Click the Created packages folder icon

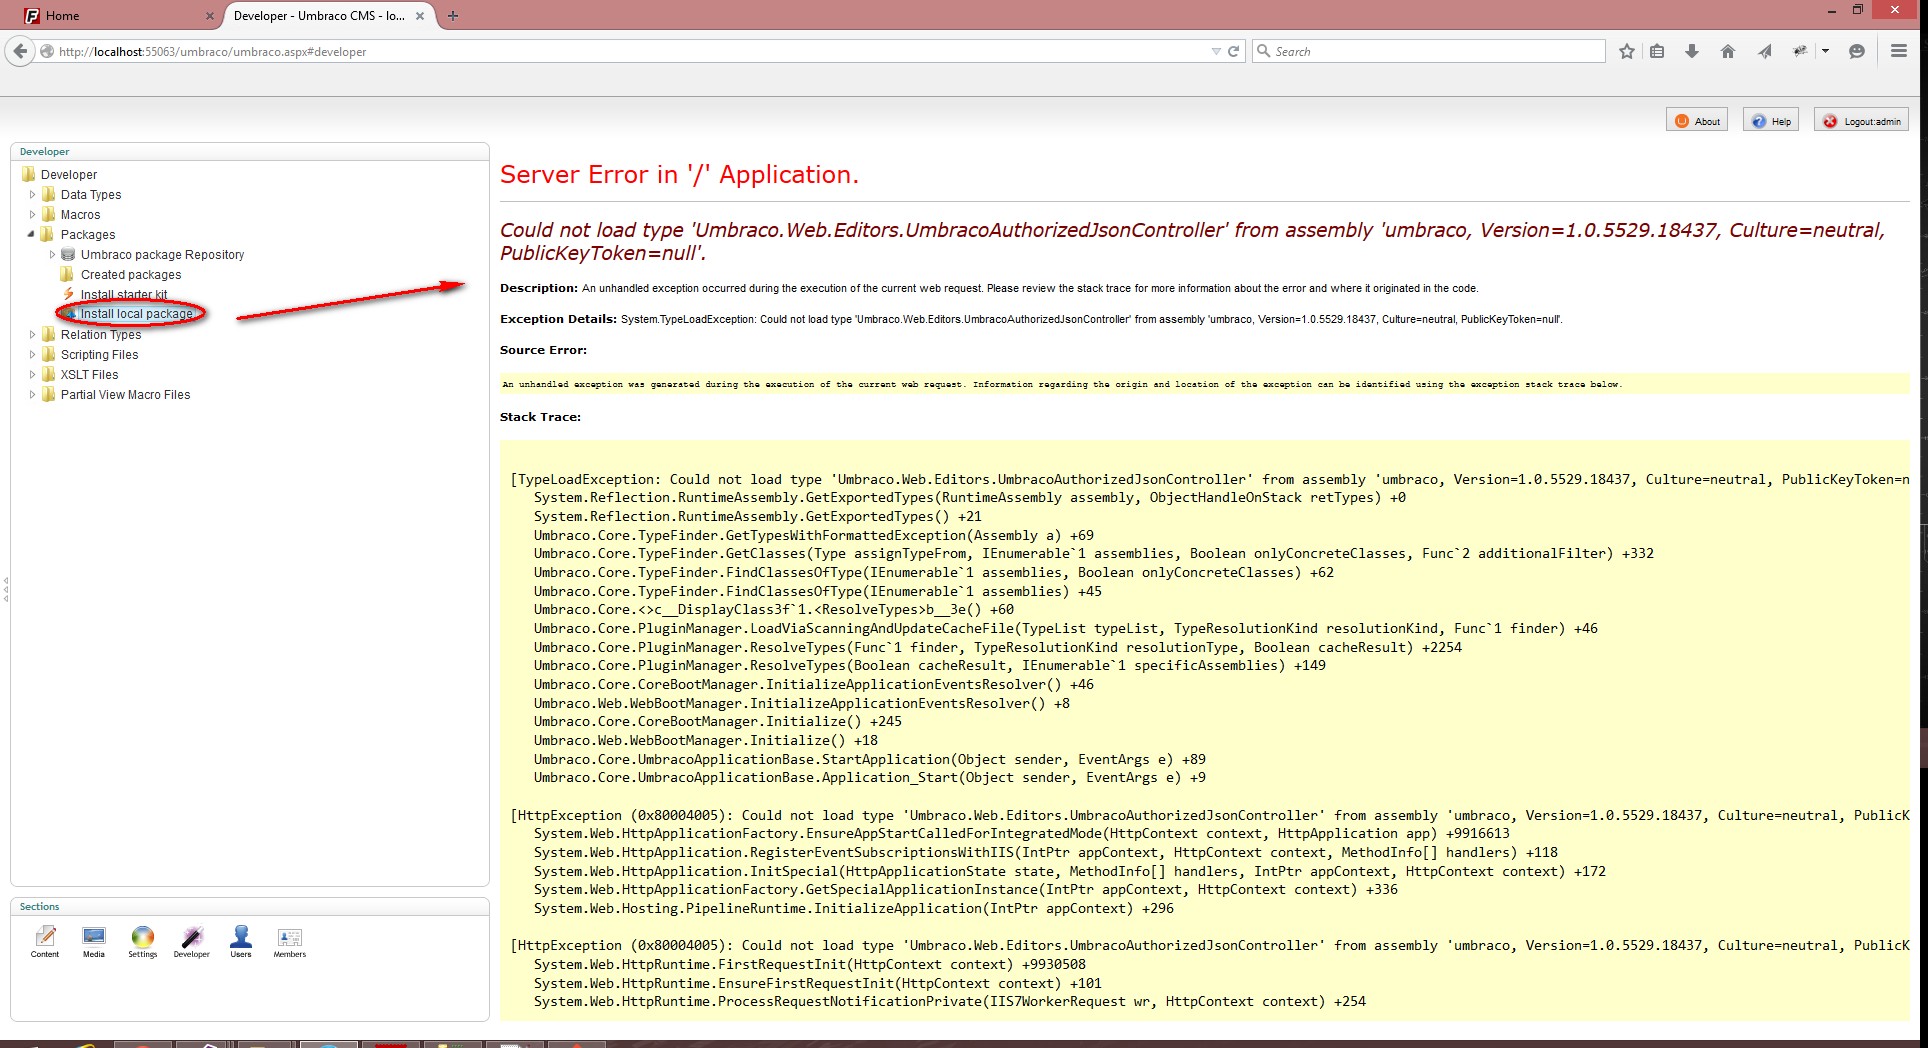point(67,274)
